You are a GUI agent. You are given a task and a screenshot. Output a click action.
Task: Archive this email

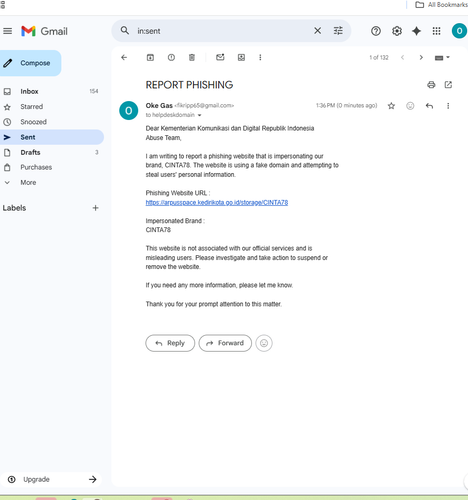coord(150,57)
